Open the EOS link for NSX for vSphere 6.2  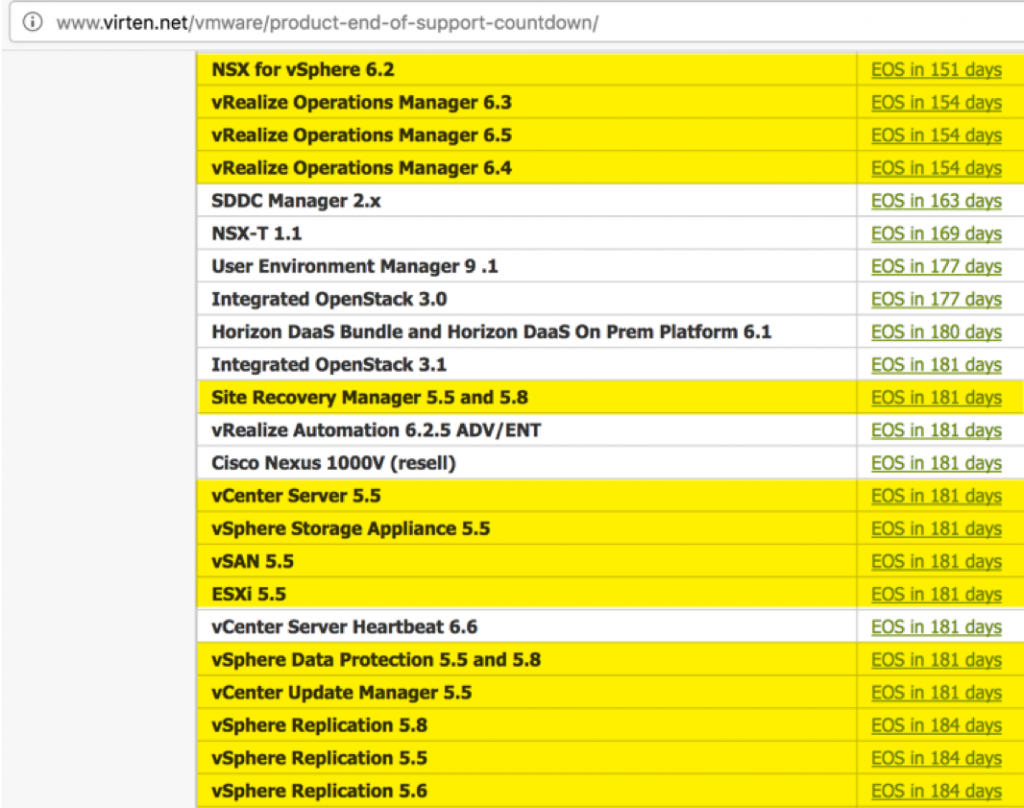point(937,69)
